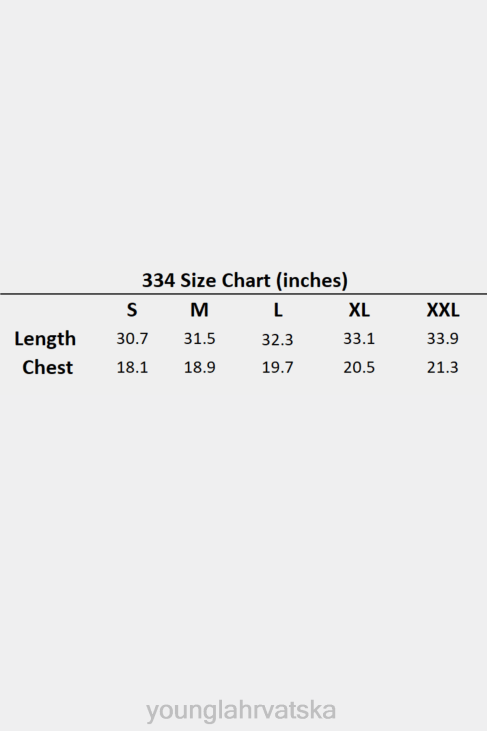487x731 pixels.
Task: Select the S size column header
Action: 132,310
